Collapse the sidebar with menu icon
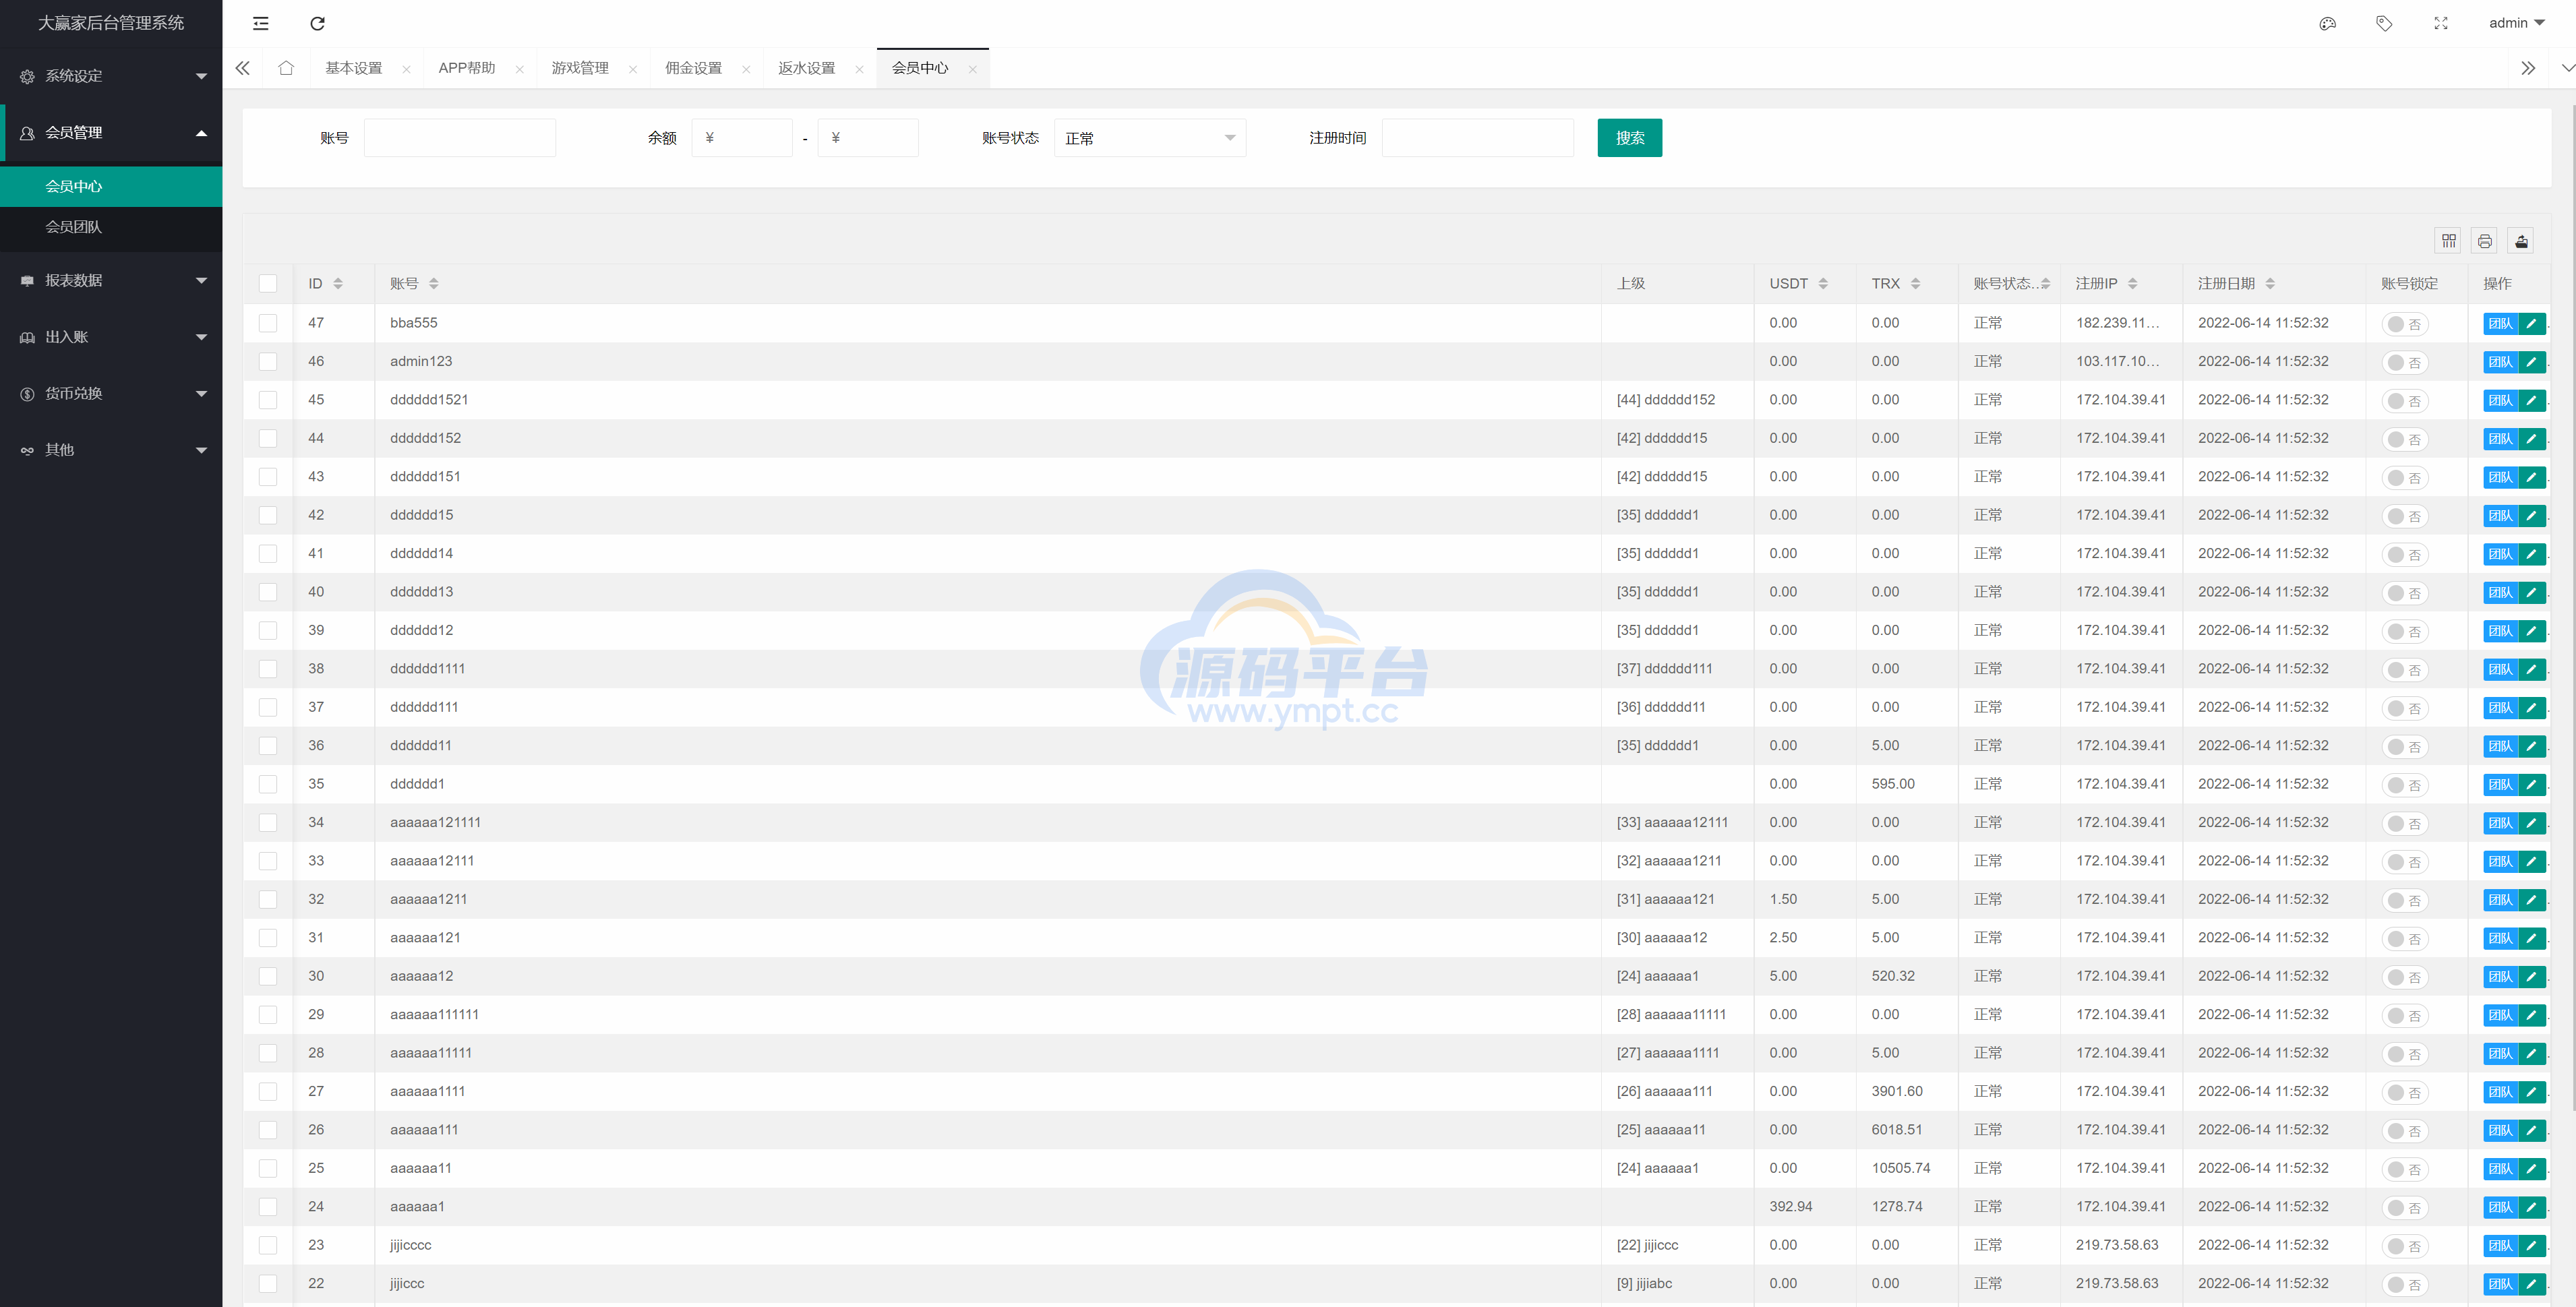Image resolution: width=2576 pixels, height=1307 pixels. coord(261,23)
